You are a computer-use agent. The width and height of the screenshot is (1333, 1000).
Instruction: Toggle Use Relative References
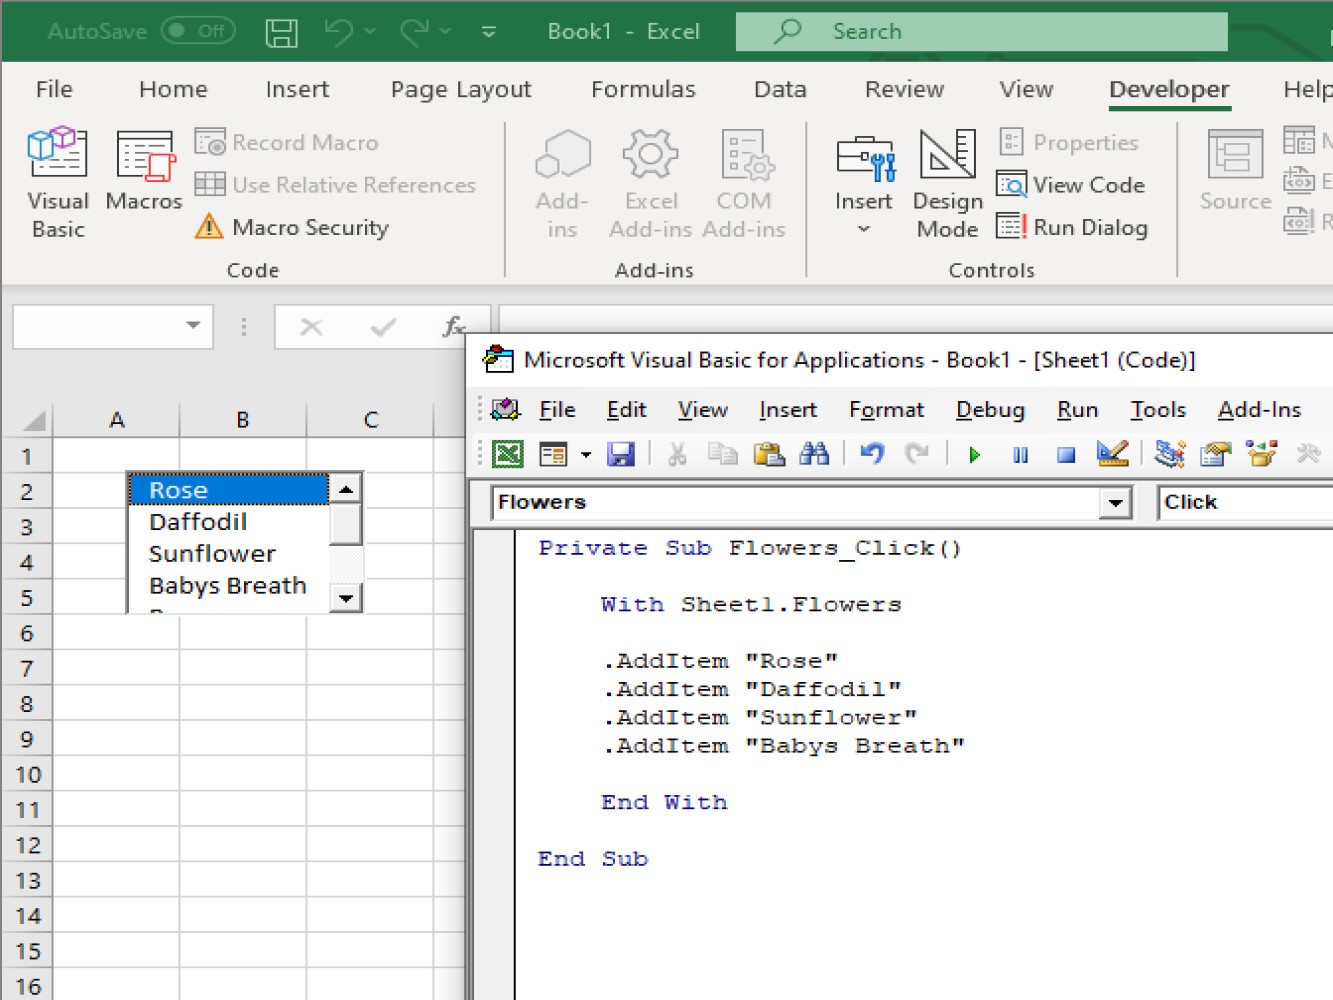click(335, 185)
